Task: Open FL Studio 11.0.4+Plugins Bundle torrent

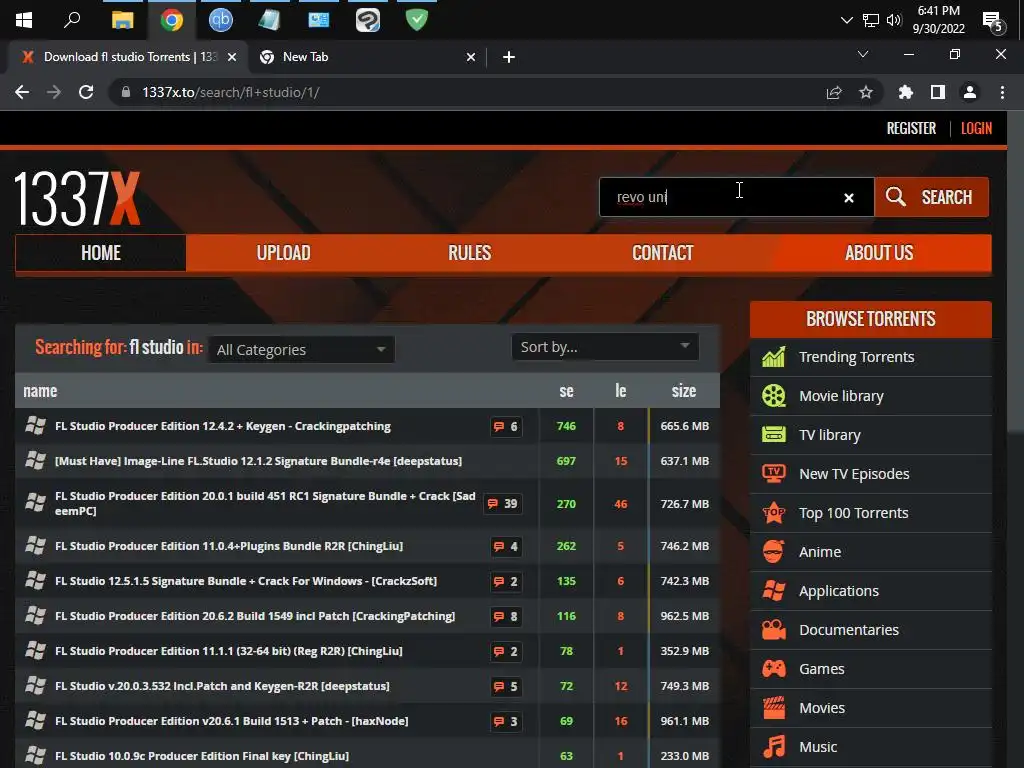Action: click(229, 546)
